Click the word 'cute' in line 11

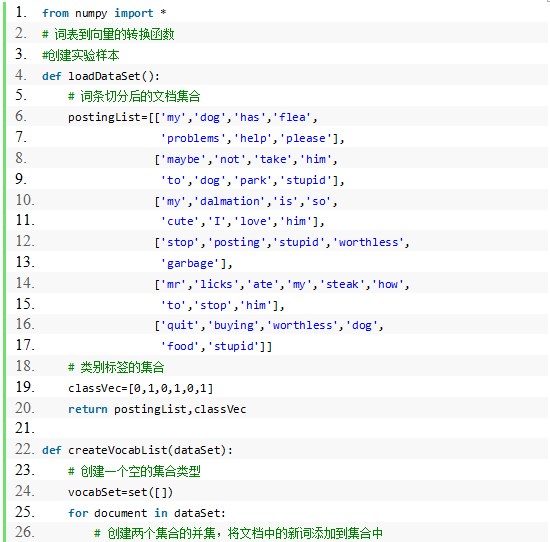pos(180,221)
